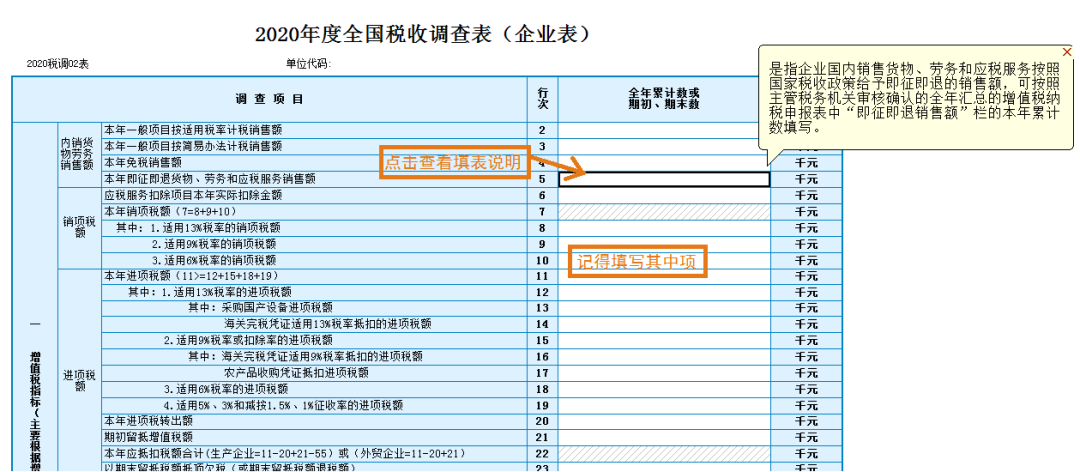The image size is (1080, 472).
Task: Select the input cell for row 15
Action: (x=664, y=341)
